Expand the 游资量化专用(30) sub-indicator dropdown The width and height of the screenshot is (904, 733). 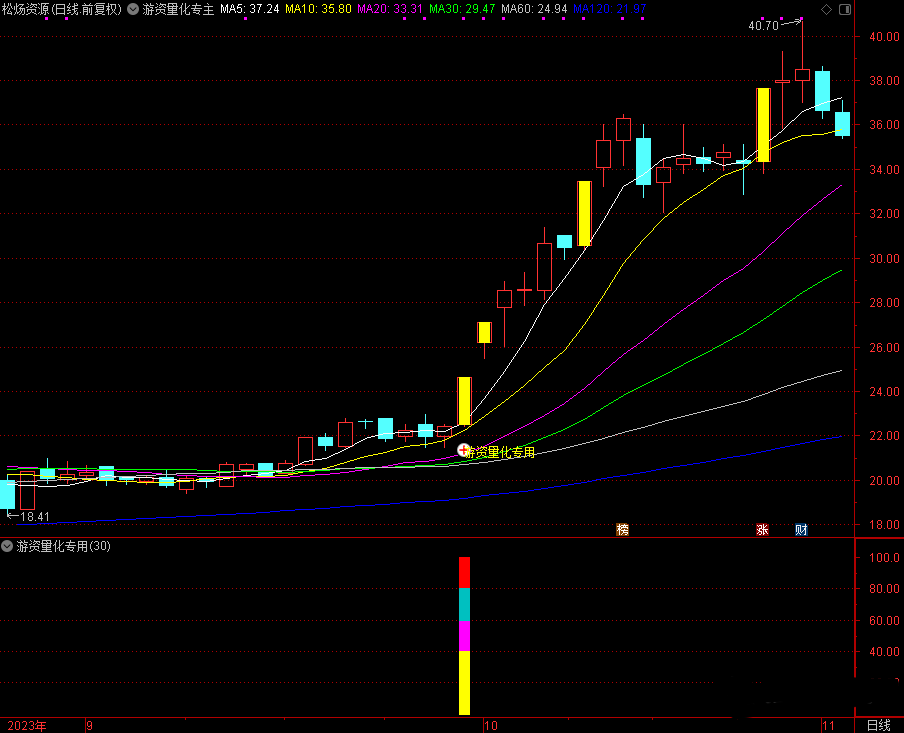coord(8,547)
